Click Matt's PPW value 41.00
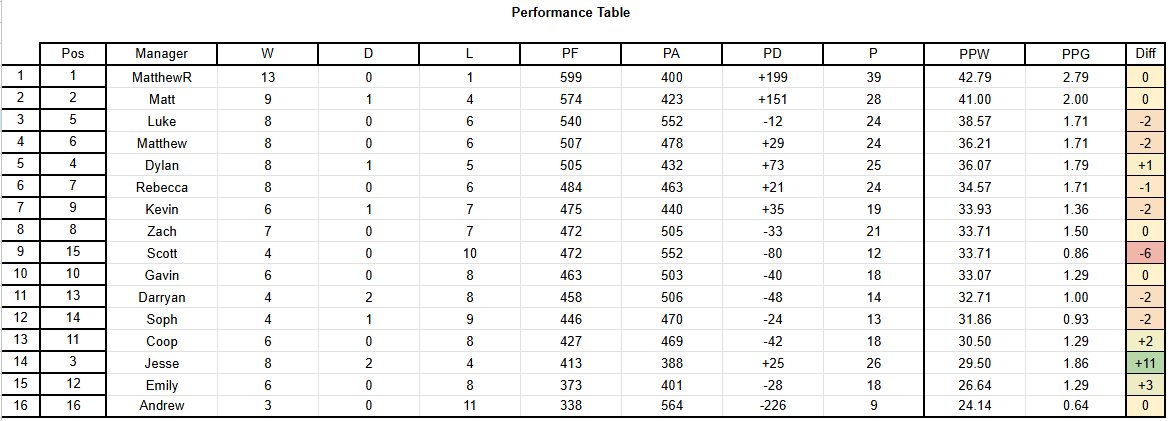The image size is (1171, 421). 974,99
